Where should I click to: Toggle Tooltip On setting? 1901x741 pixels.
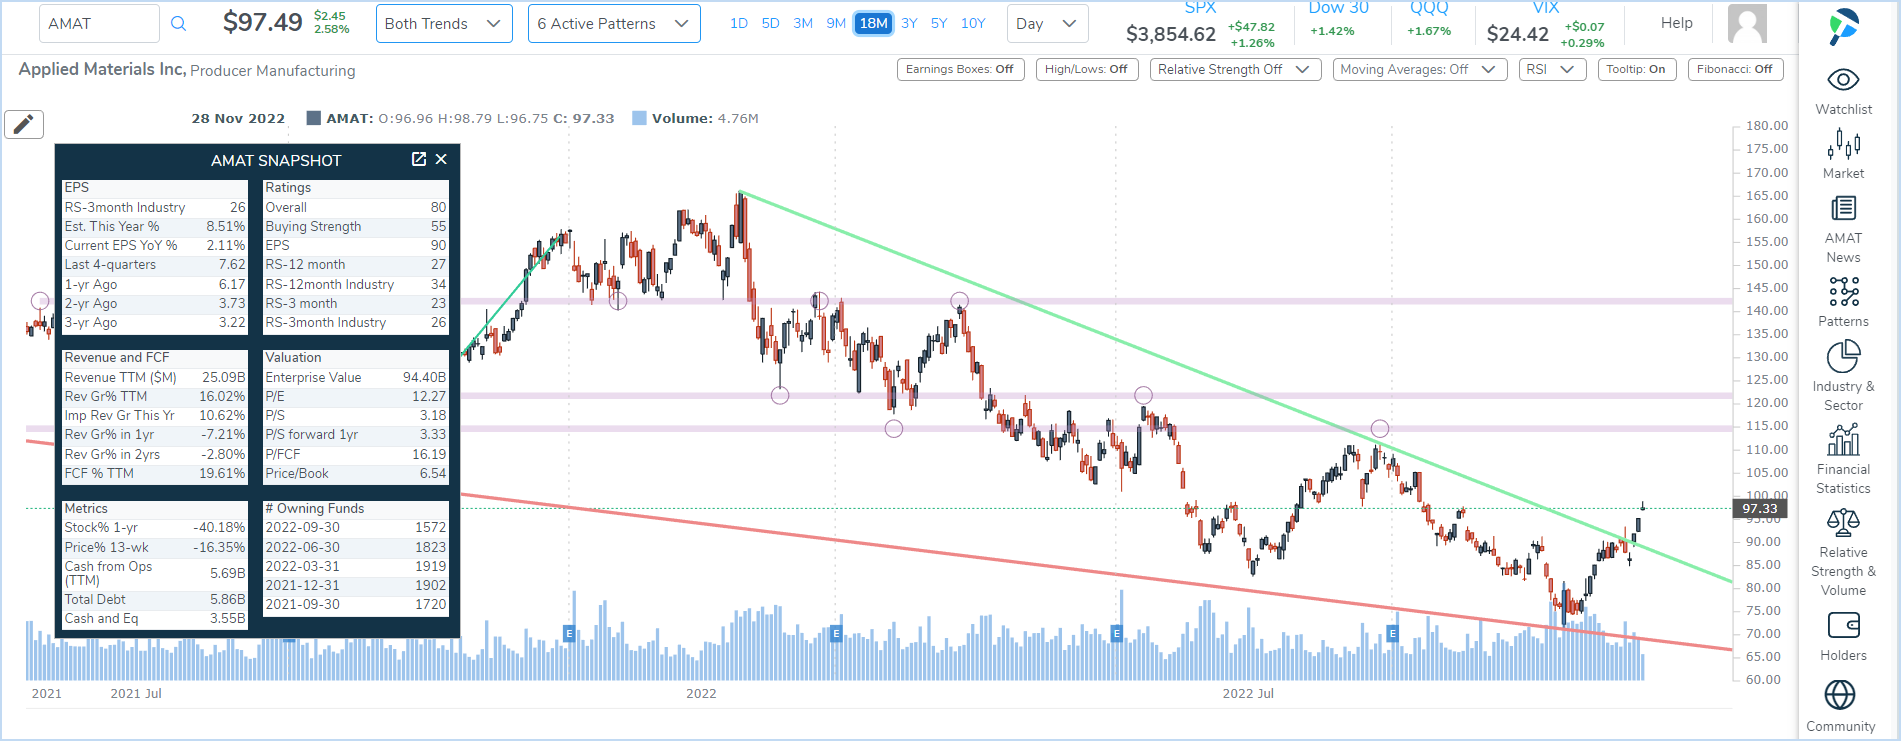click(x=1636, y=69)
